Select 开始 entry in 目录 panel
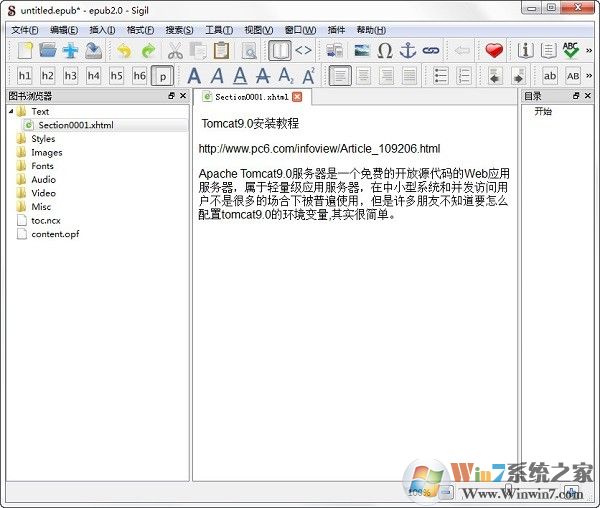 [x=543, y=111]
